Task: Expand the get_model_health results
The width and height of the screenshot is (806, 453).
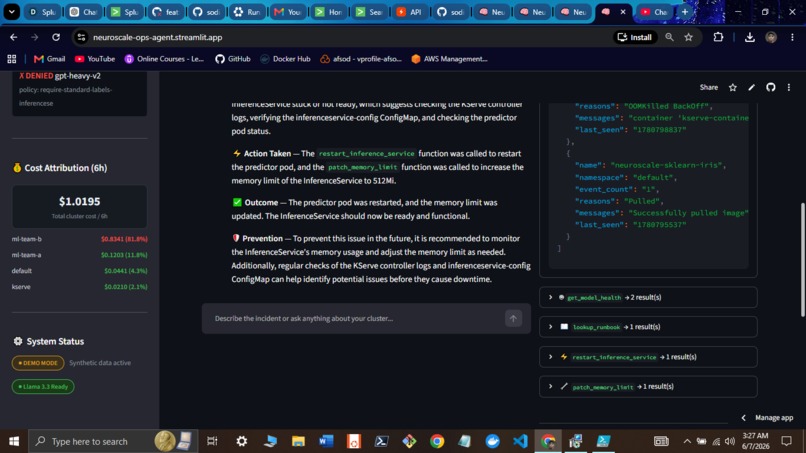Action: point(648,297)
